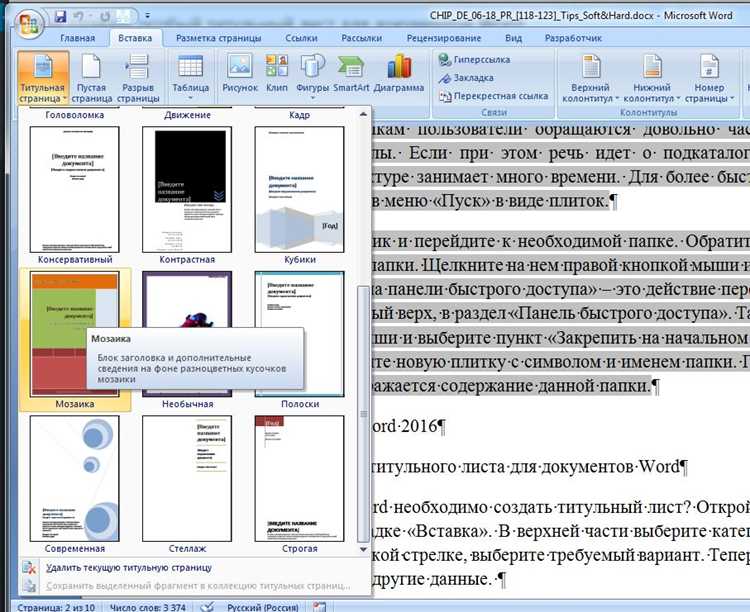Image resolution: width=750 pixels, height=612 pixels.
Task: Insert a Диаграмма chart
Action: pos(399,73)
